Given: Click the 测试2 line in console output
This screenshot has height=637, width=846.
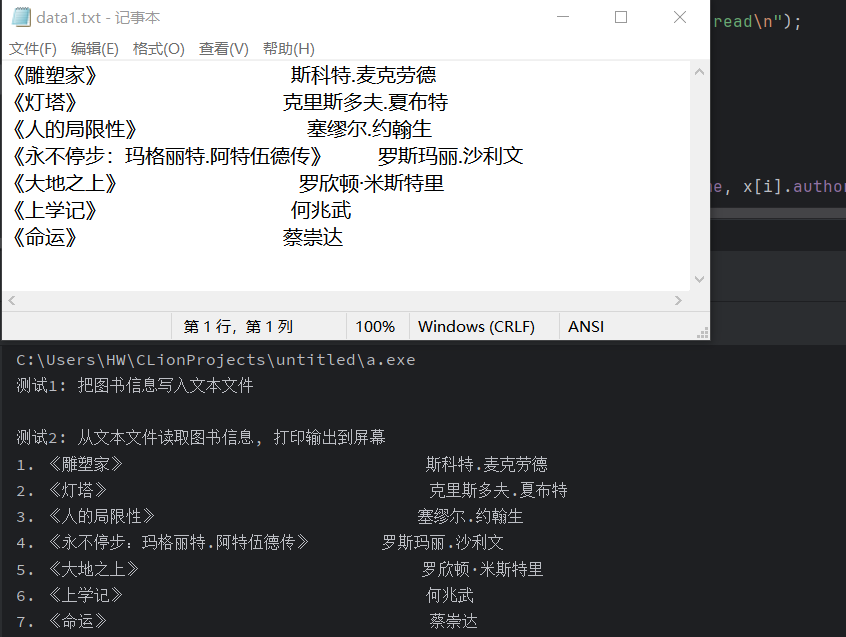Looking at the screenshot, I should coord(201,437).
